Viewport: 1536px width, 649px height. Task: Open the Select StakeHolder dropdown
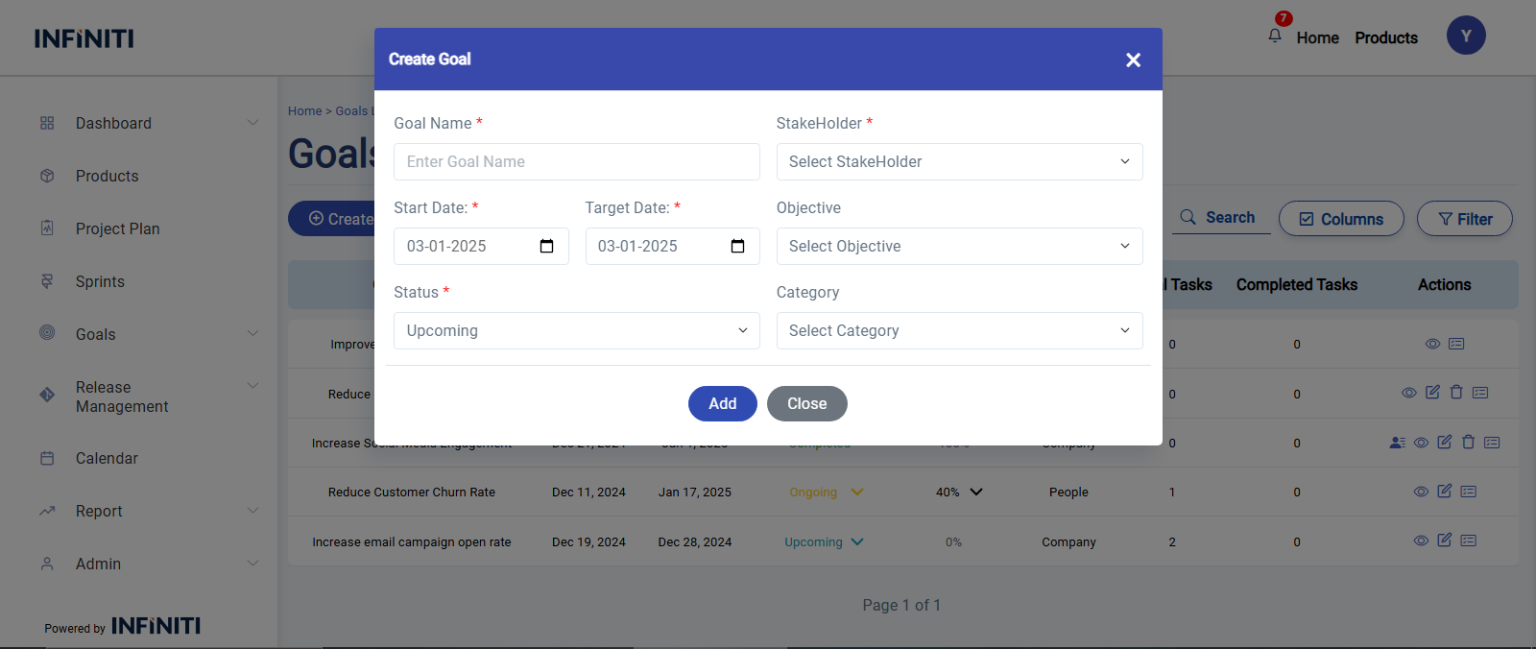coord(959,162)
